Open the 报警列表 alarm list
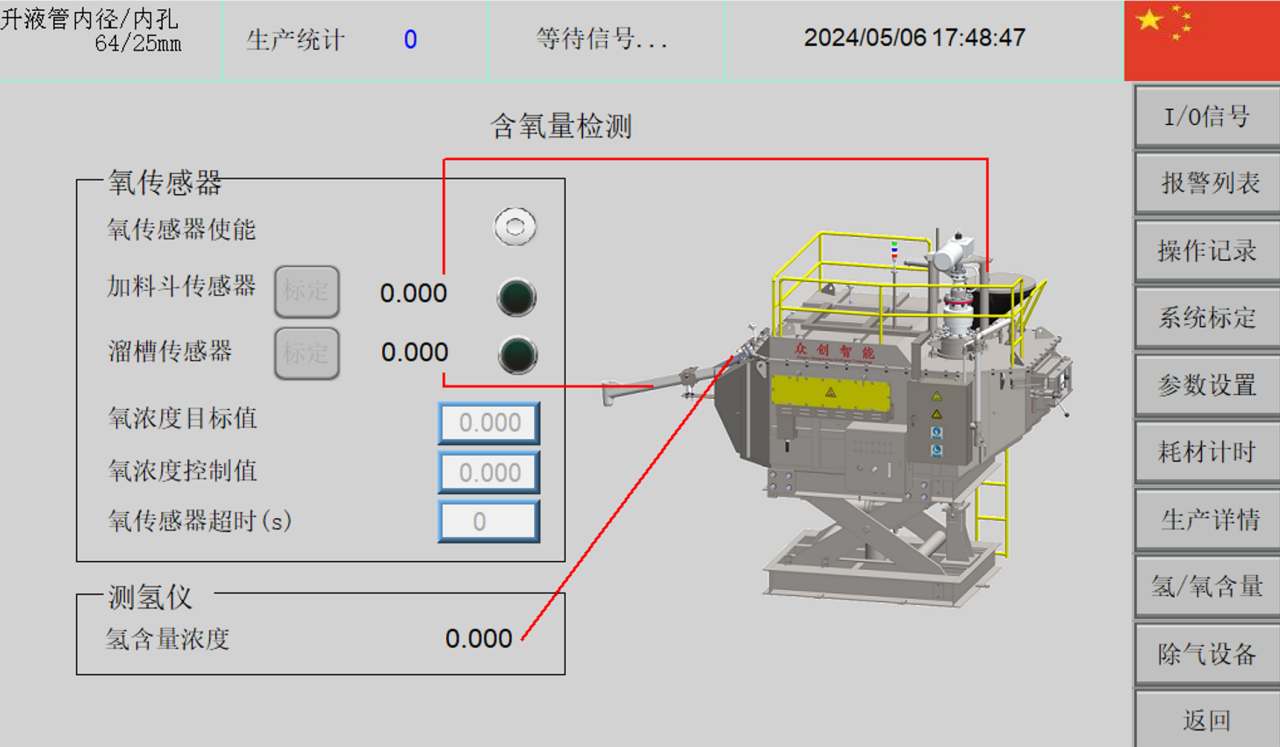The height and width of the screenshot is (747, 1280). coord(1207,184)
